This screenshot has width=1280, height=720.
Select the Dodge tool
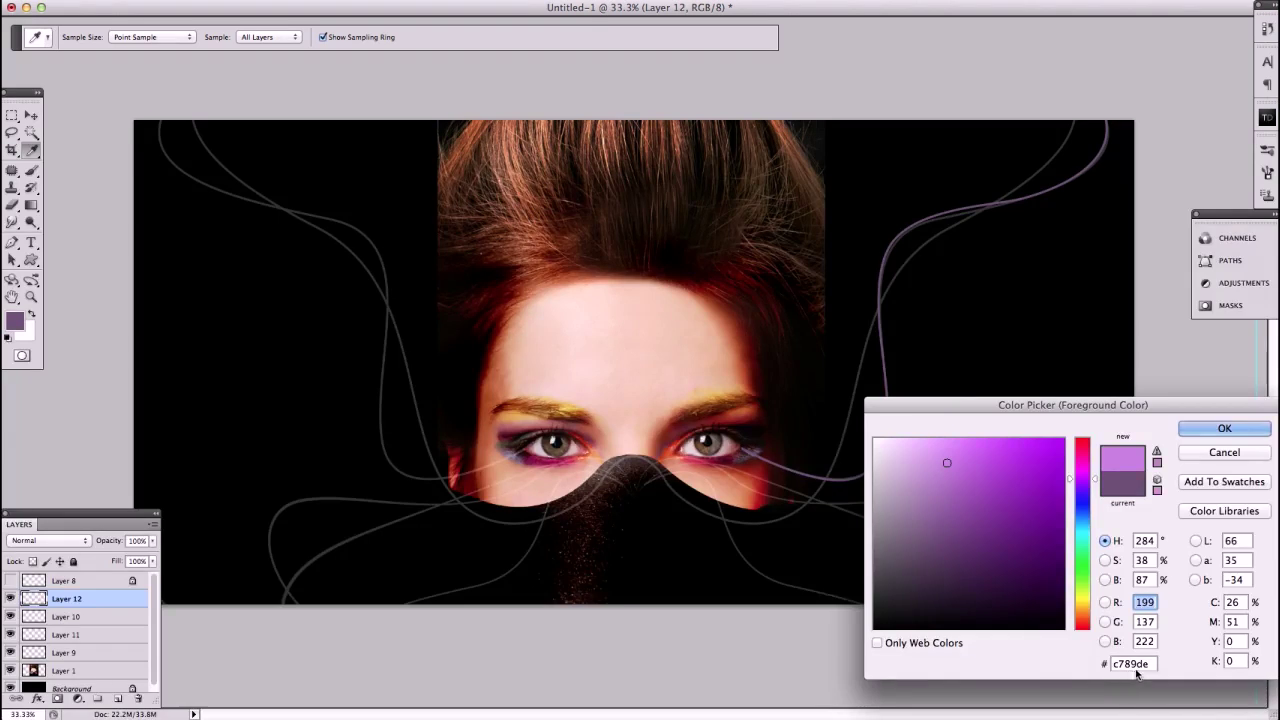[x=31, y=222]
